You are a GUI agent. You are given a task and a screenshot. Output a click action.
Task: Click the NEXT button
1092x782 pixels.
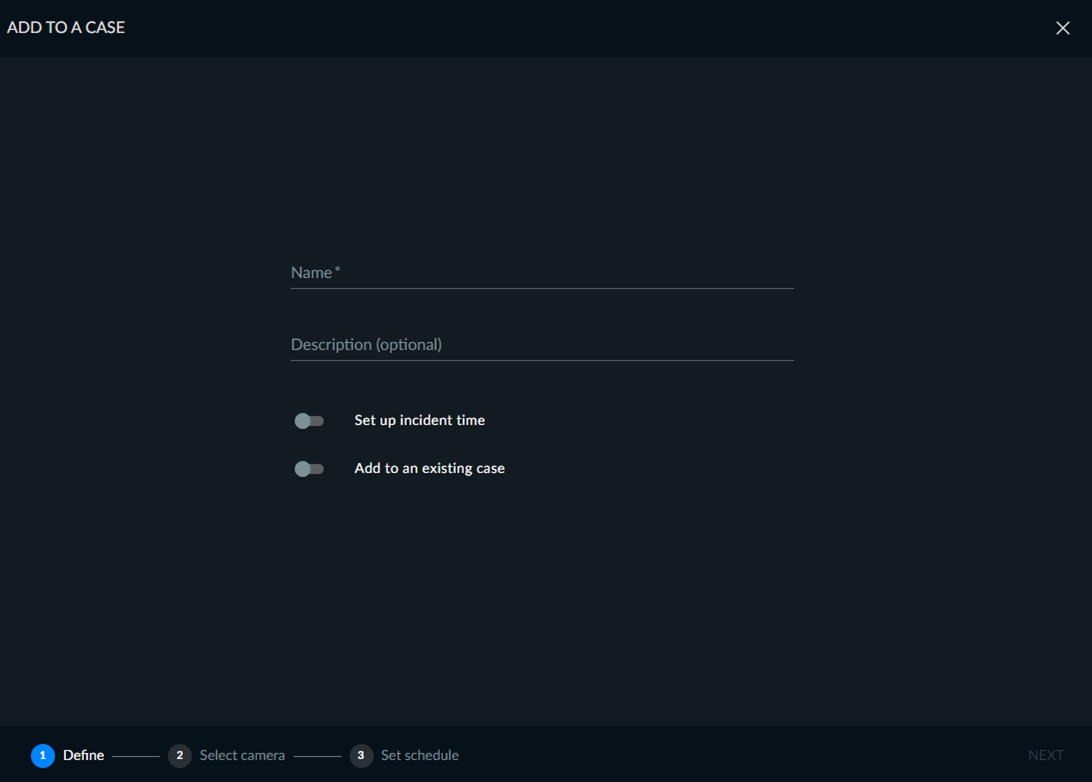point(1045,756)
